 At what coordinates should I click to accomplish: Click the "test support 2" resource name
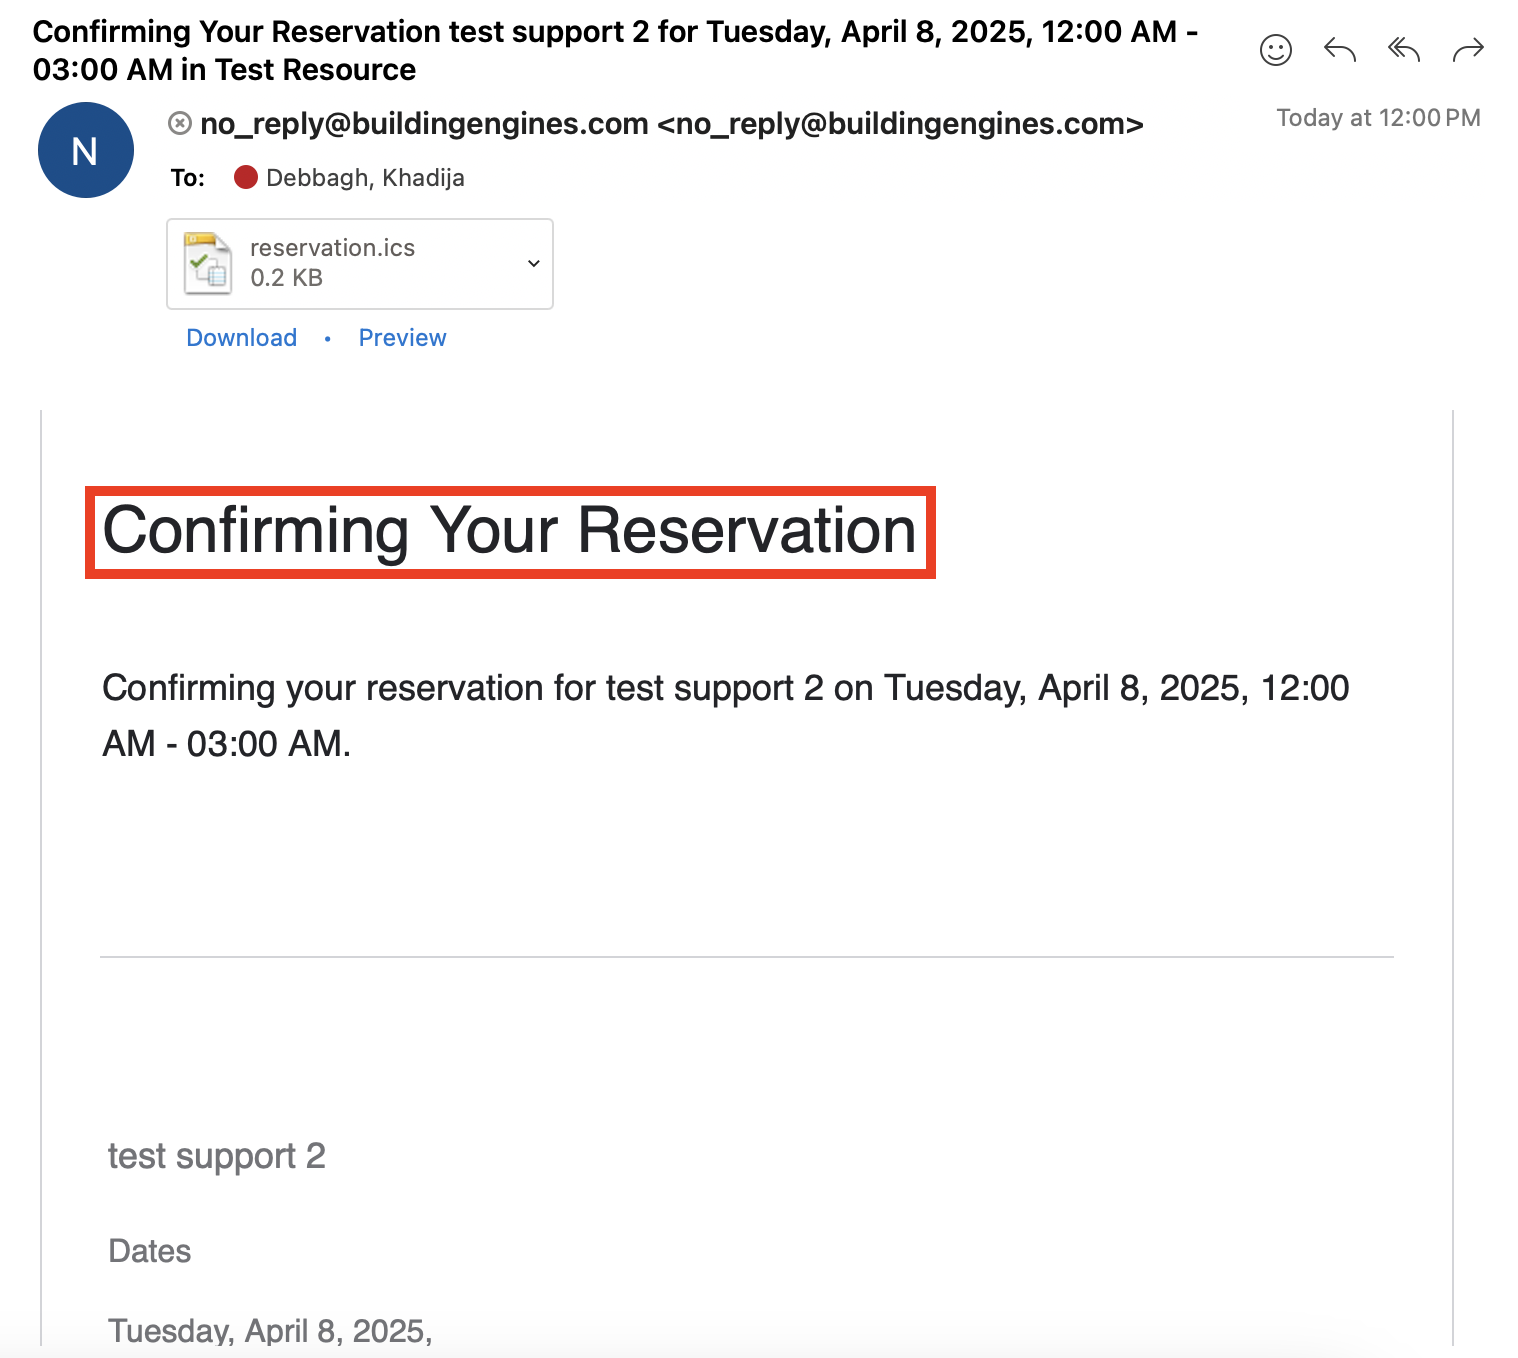[216, 1156]
